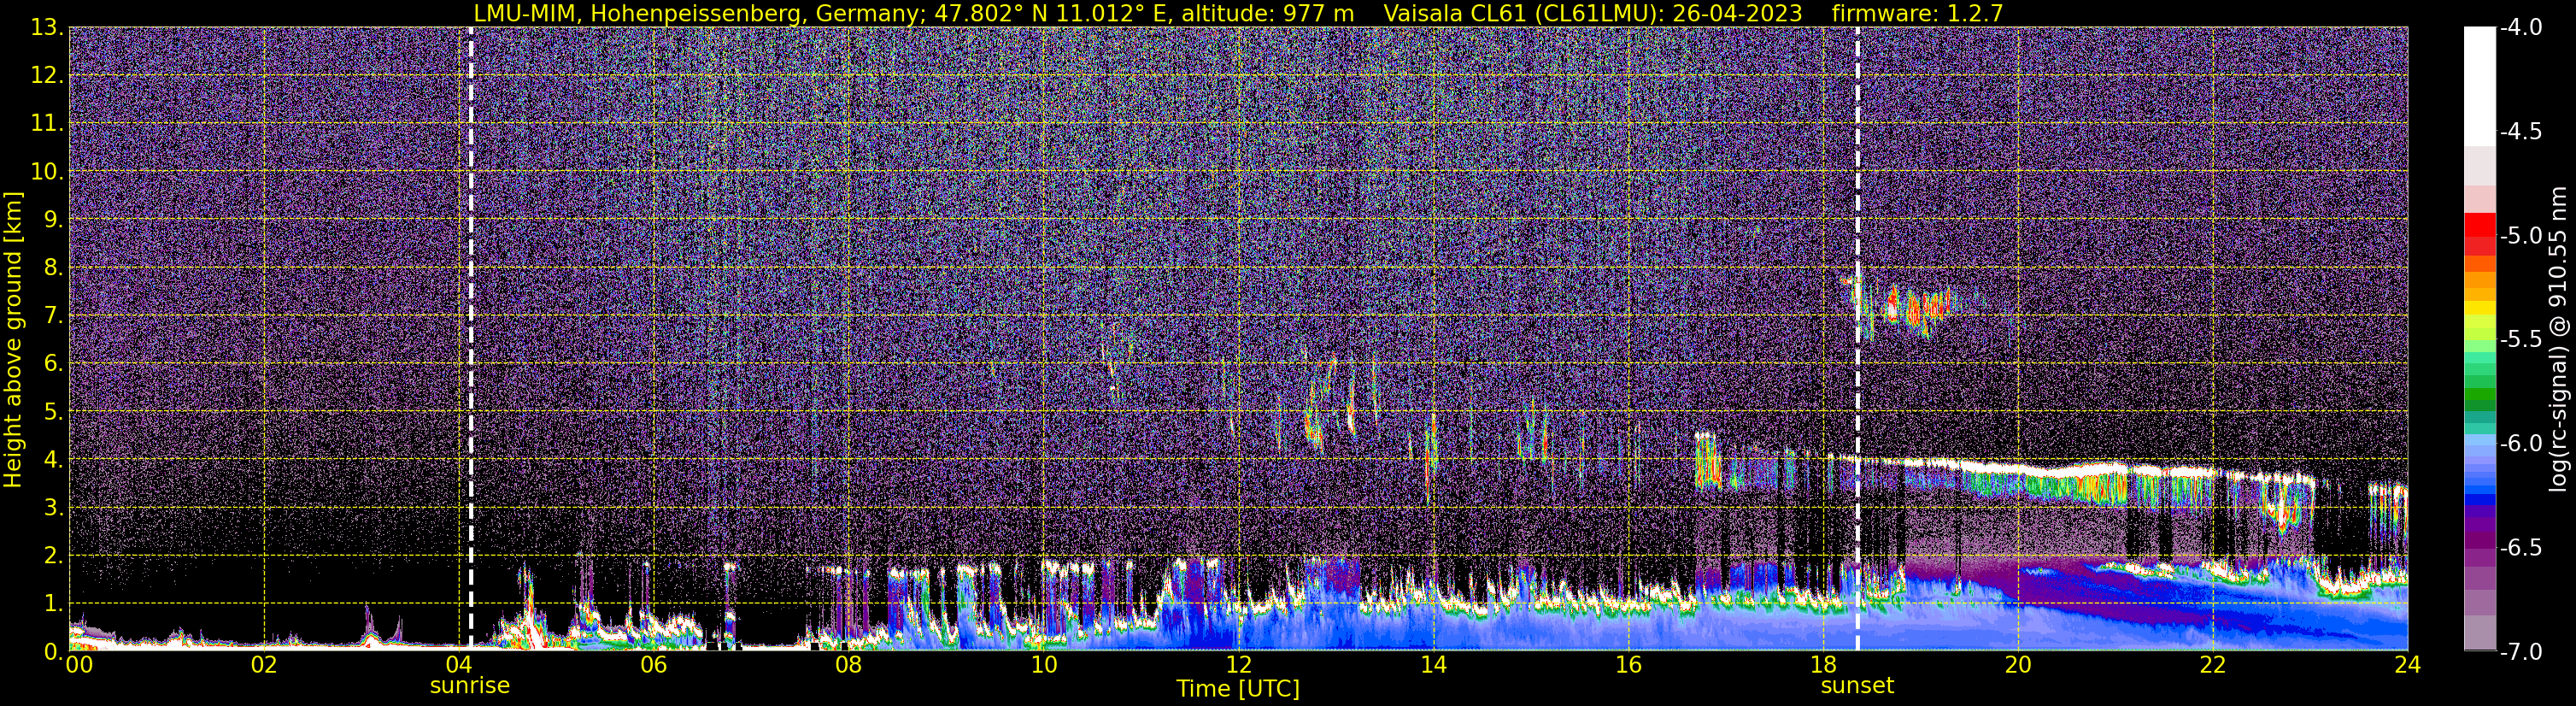Click the "-7.0" colorbar tick label

[x=2521, y=652]
